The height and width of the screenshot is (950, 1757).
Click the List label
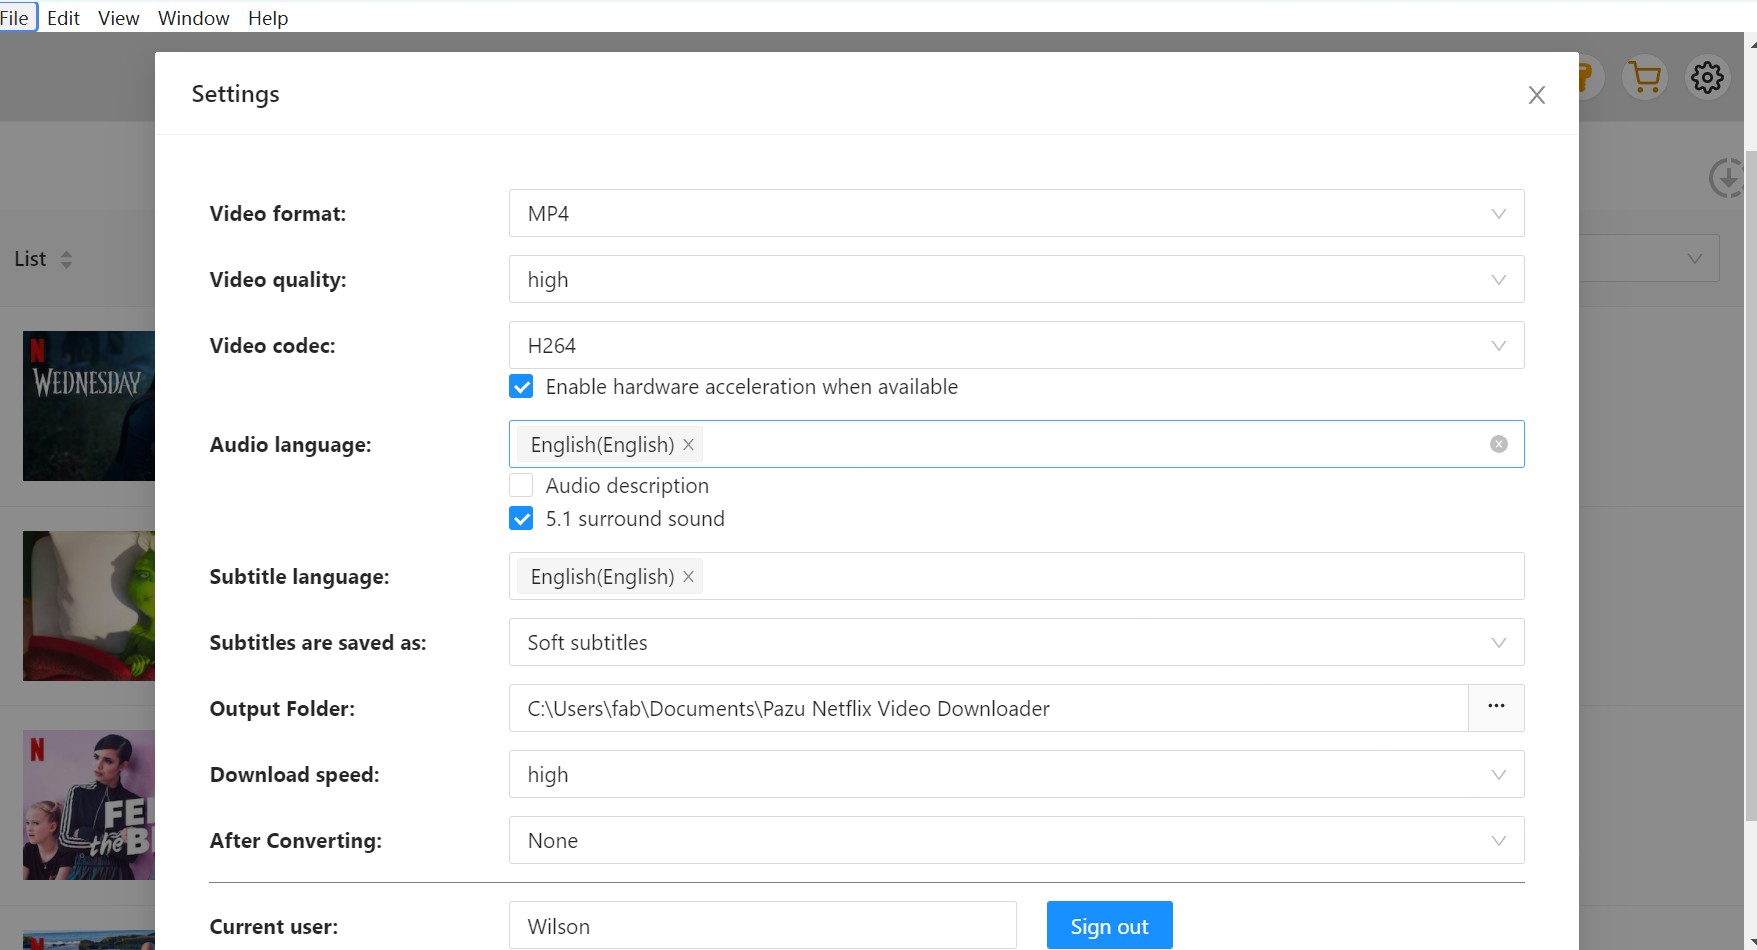coord(30,259)
